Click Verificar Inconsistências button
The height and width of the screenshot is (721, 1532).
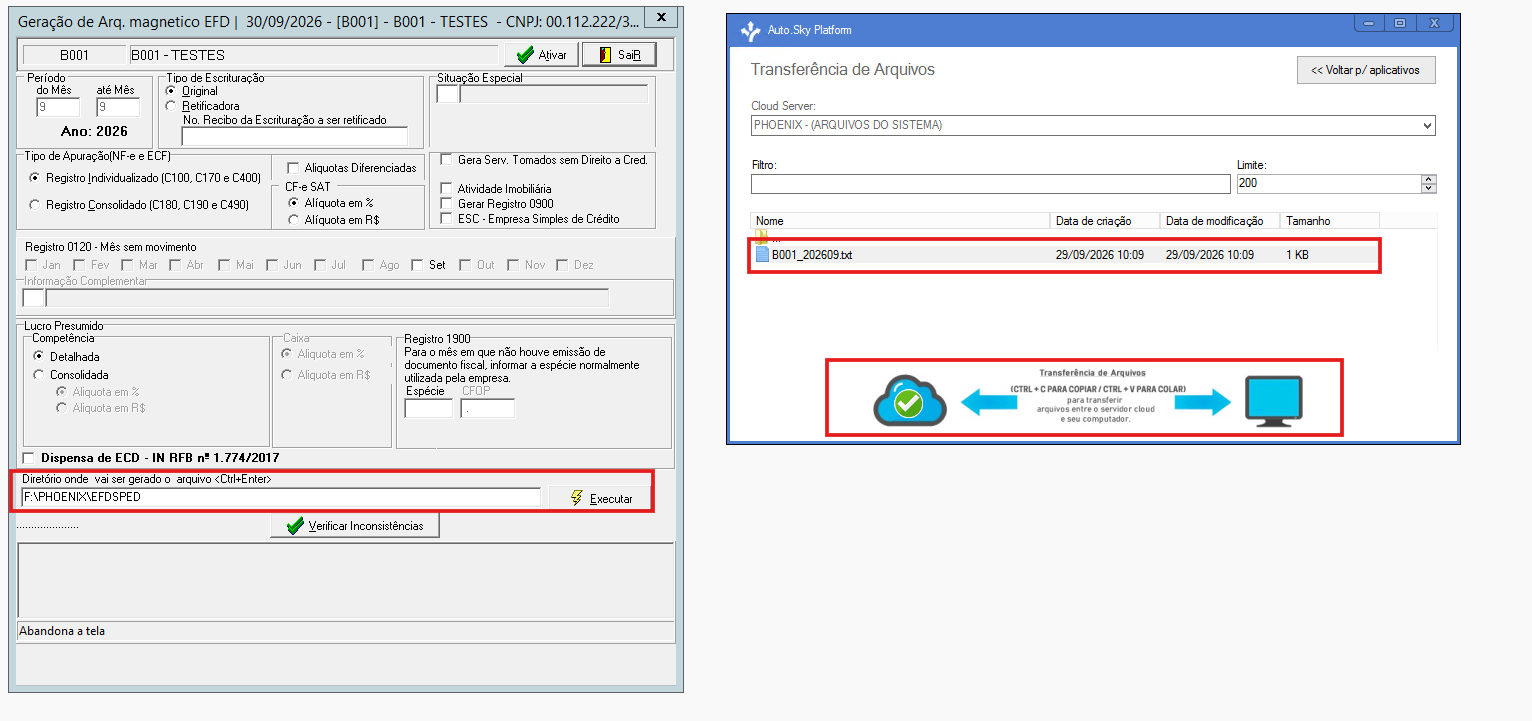(x=355, y=526)
